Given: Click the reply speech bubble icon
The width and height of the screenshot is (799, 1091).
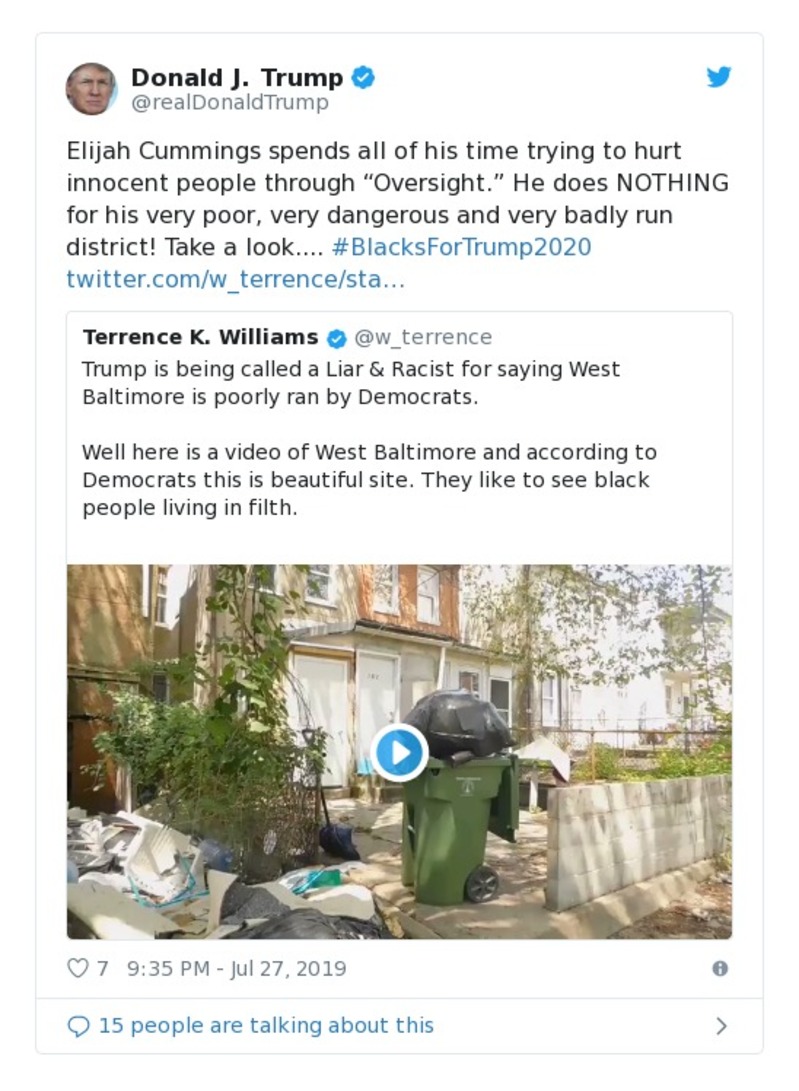Looking at the screenshot, I should coord(78,1026).
